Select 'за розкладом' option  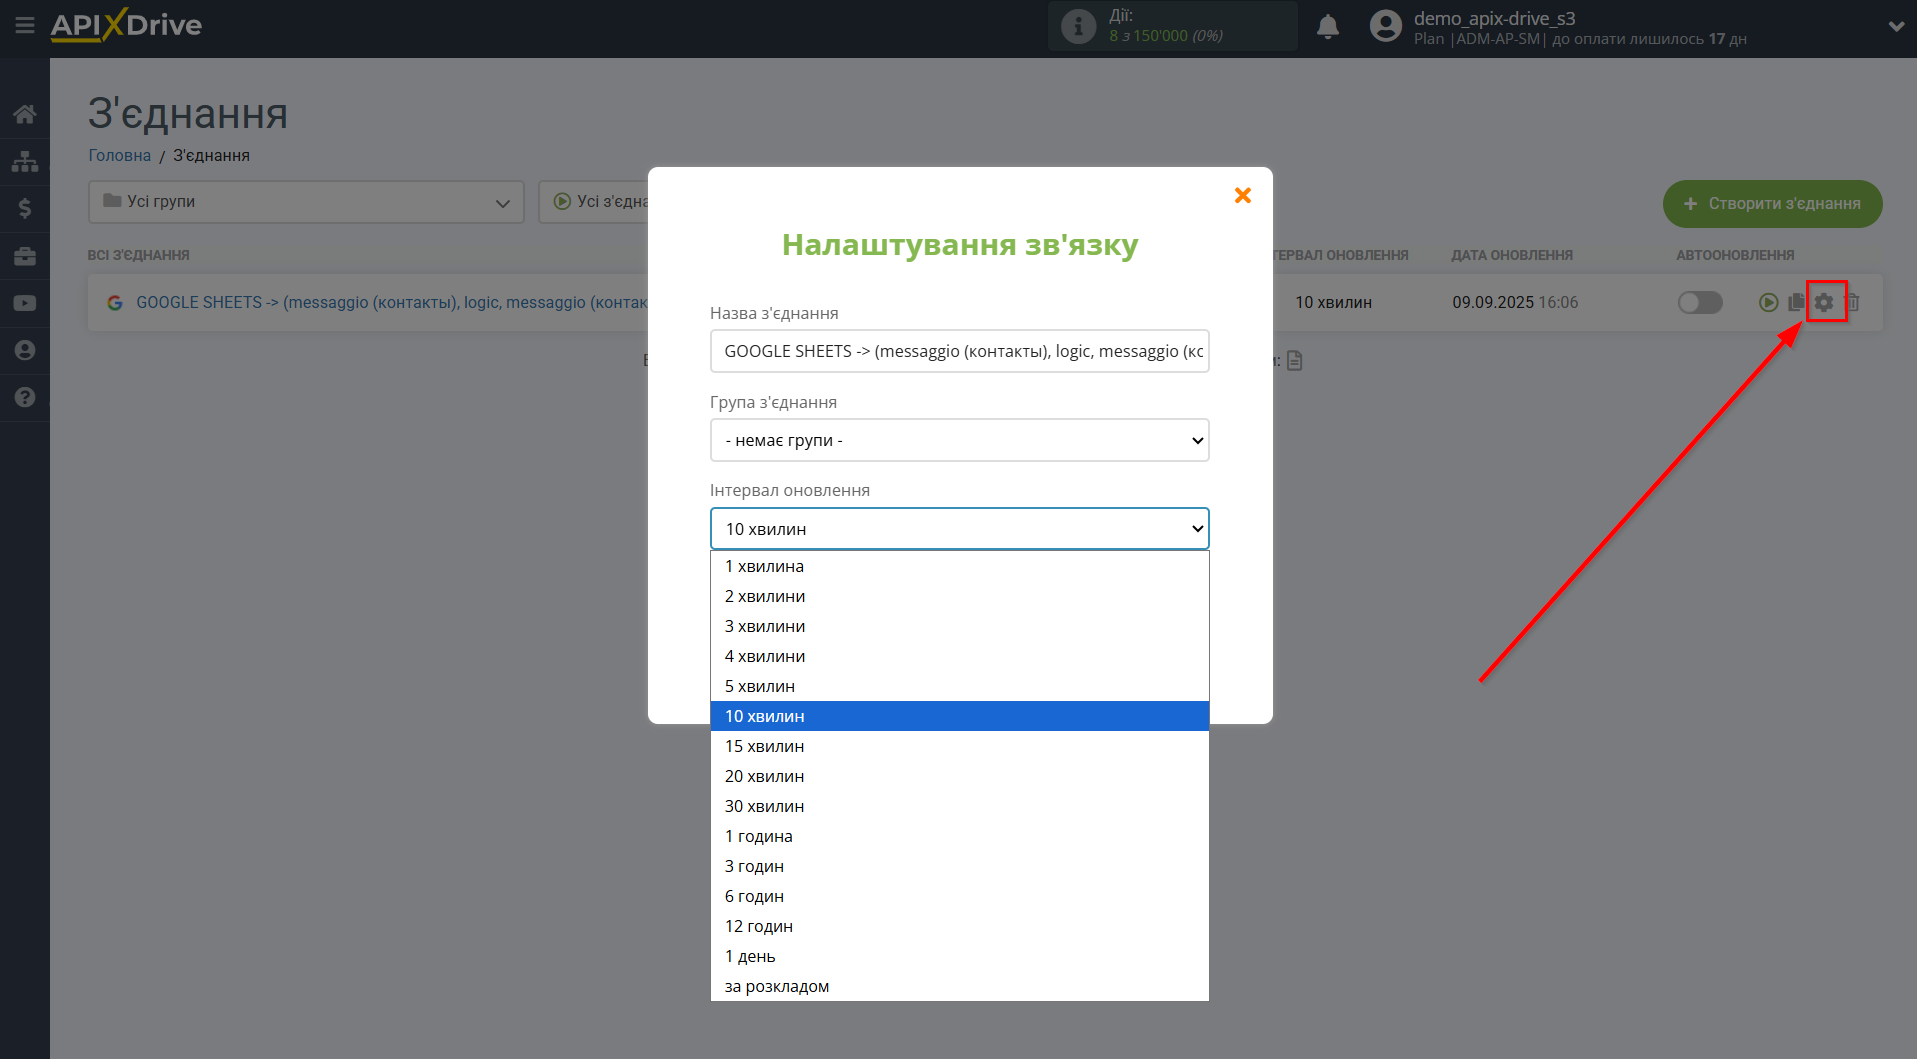pyautogui.click(x=776, y=986)
